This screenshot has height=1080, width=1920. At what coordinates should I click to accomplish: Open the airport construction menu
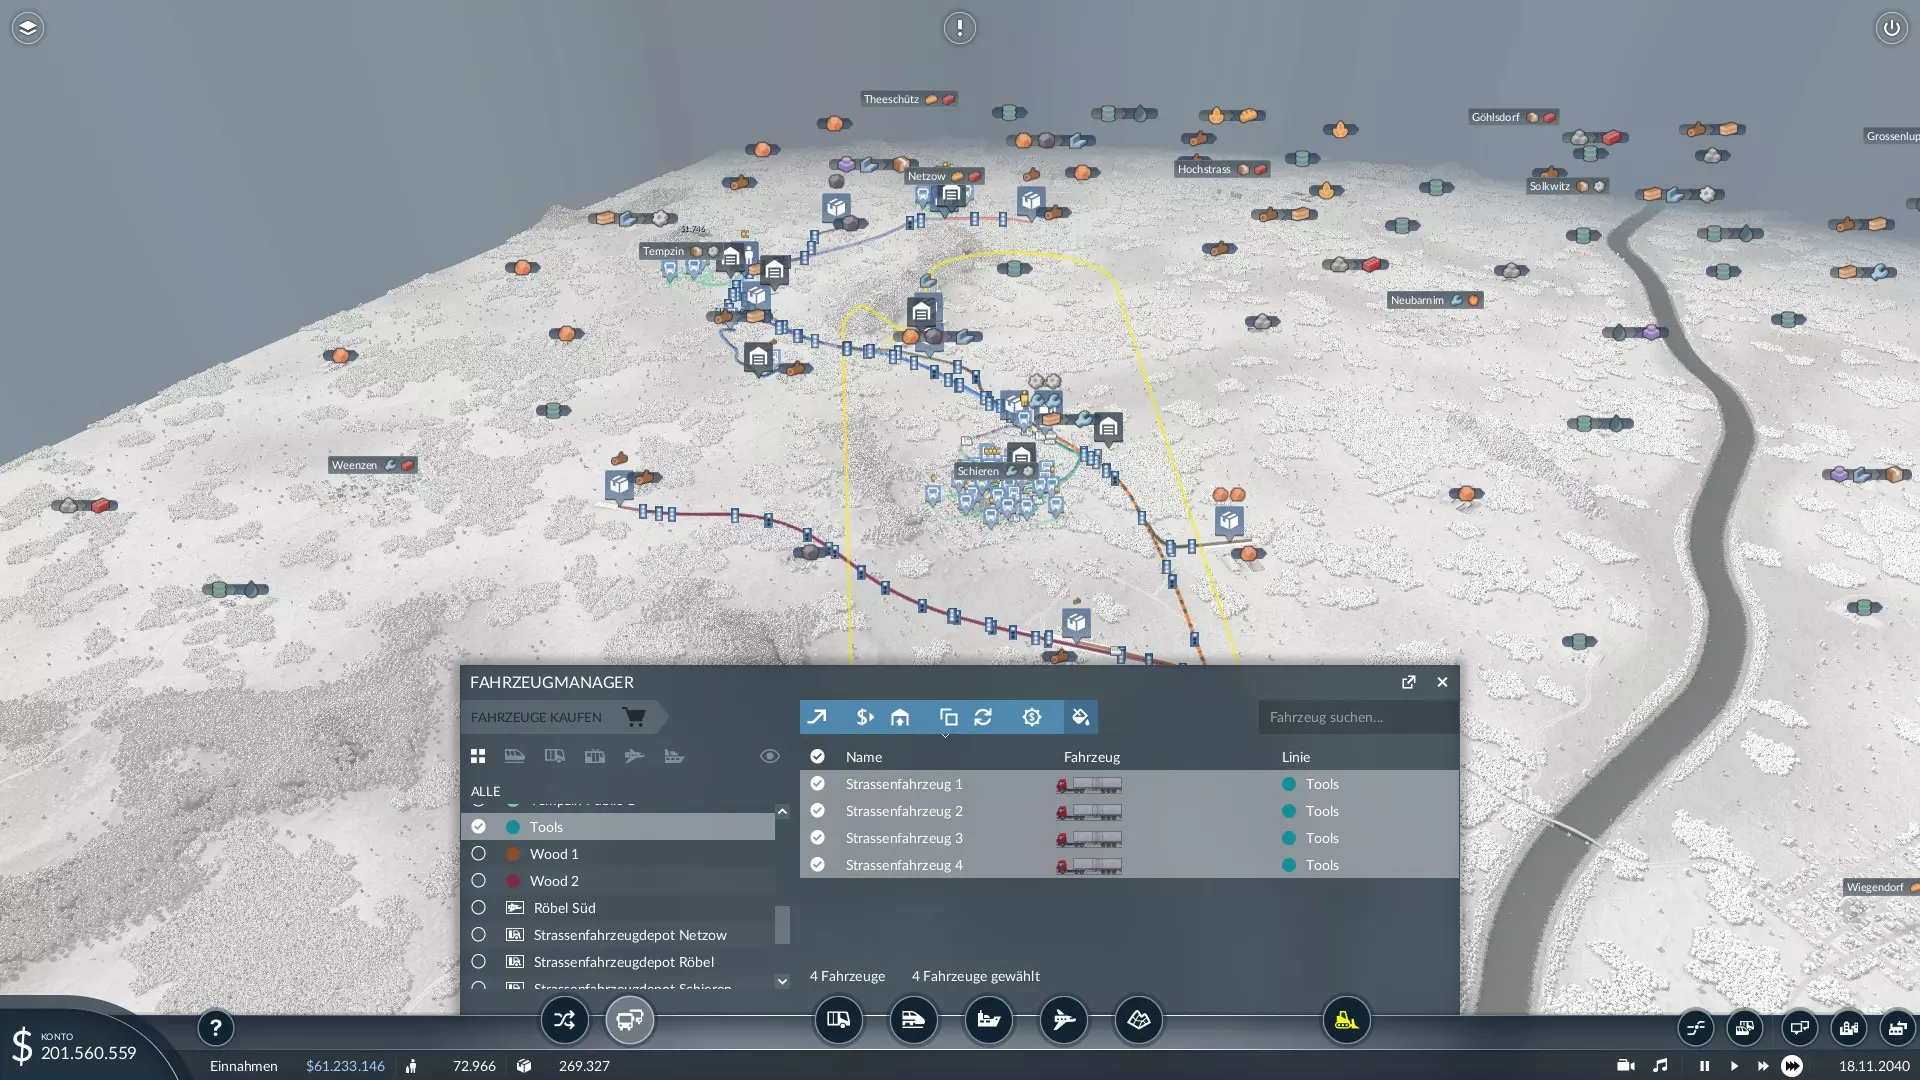1063,1021
